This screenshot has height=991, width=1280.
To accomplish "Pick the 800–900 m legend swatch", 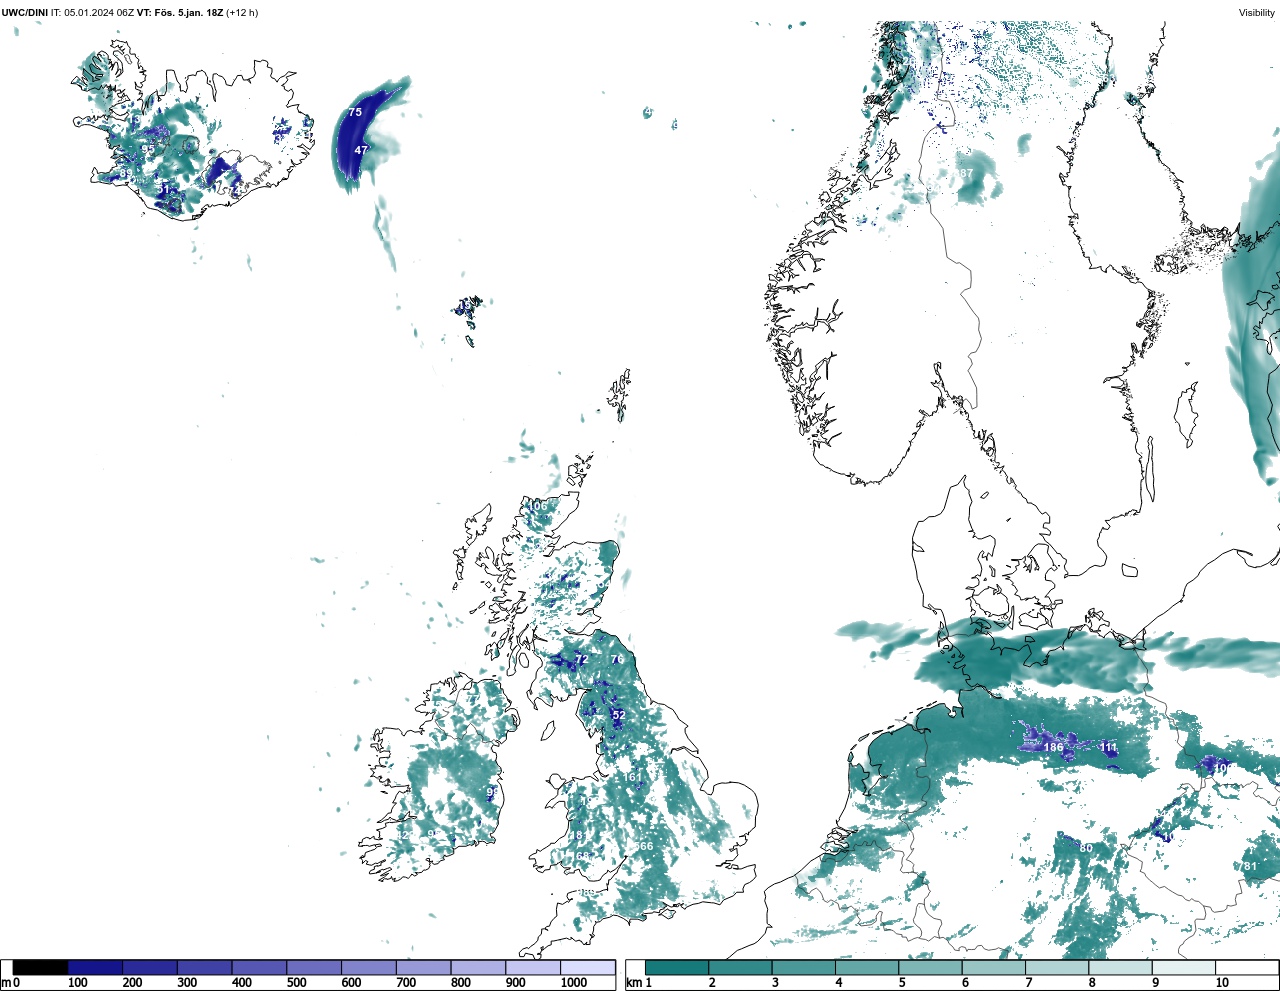I will click(478, 968).
